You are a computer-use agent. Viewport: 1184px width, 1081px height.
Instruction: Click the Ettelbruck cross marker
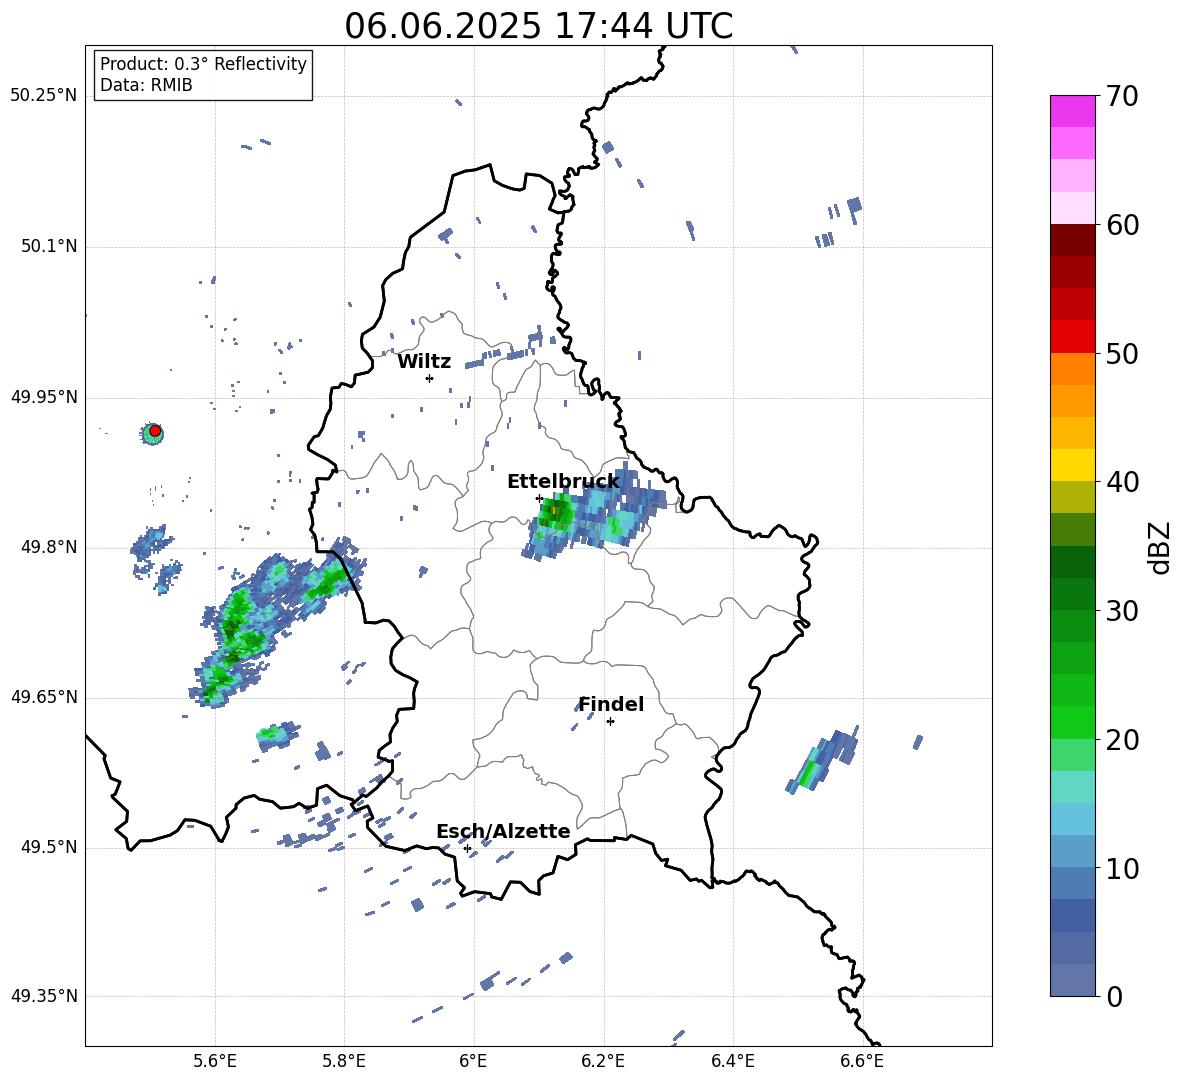539,498
